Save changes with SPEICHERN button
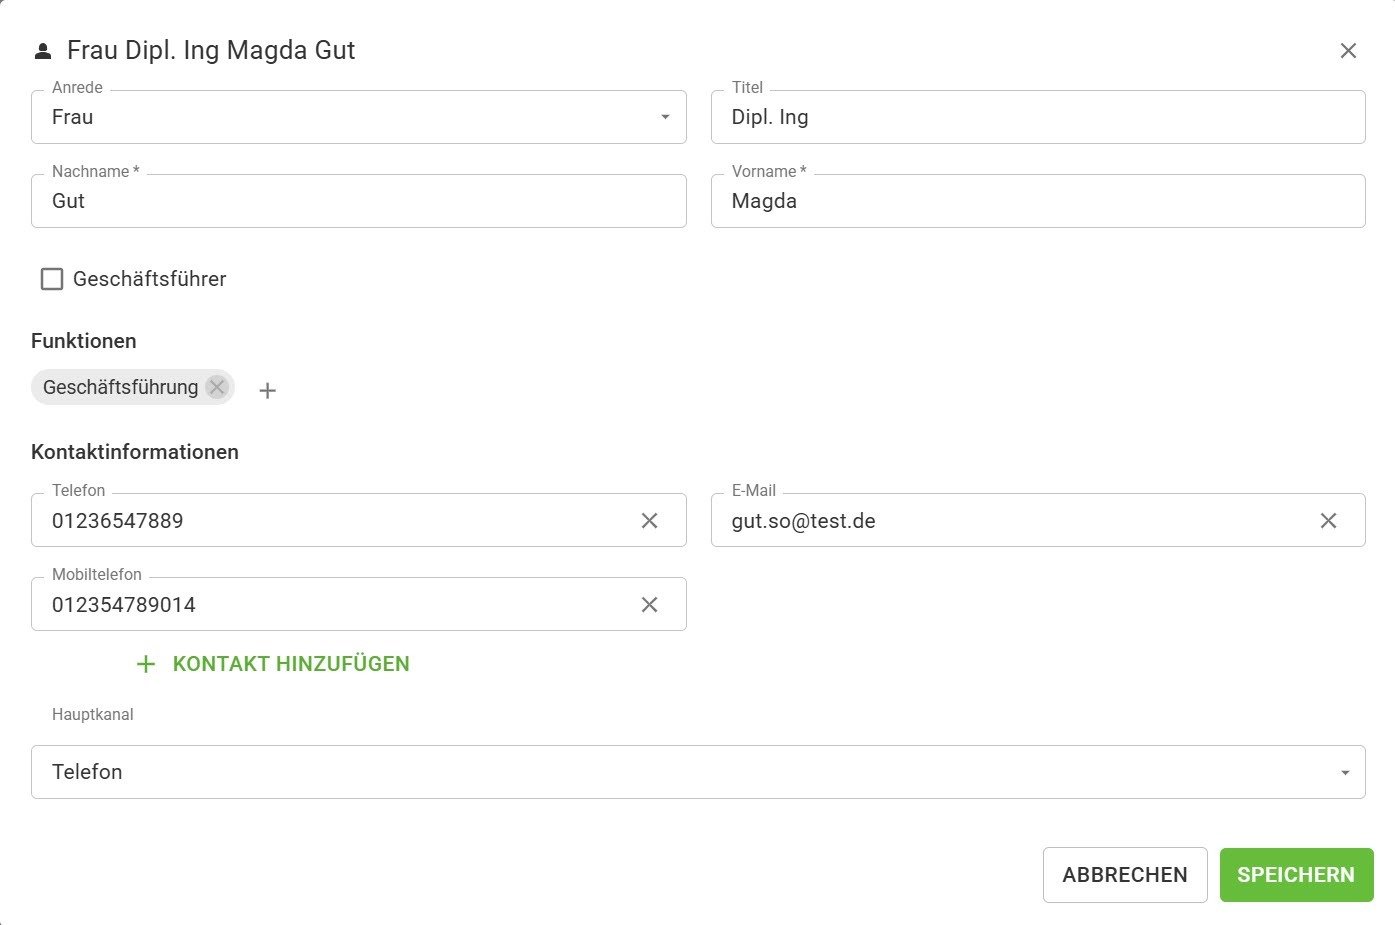This screenshot has width=1395, height=925. 1295,875
